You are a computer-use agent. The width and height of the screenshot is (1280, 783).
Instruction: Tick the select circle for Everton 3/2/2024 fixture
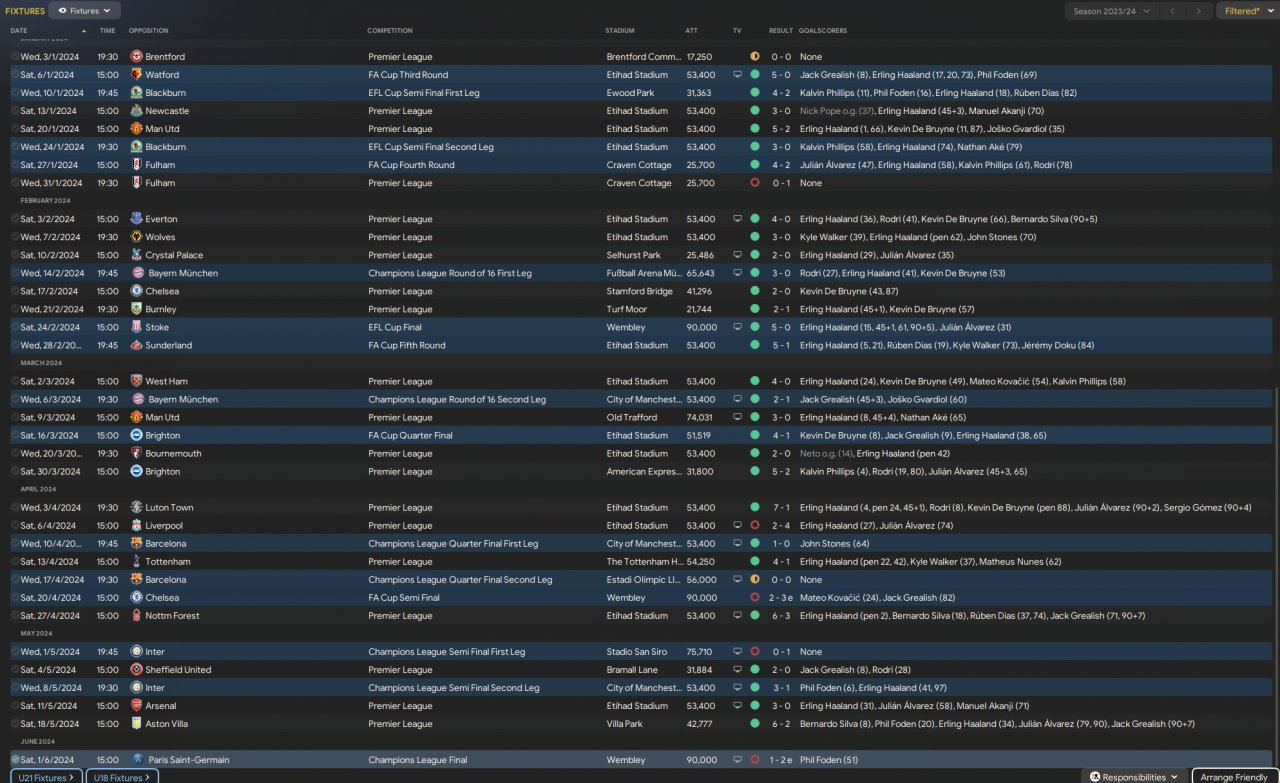(15, 219)
